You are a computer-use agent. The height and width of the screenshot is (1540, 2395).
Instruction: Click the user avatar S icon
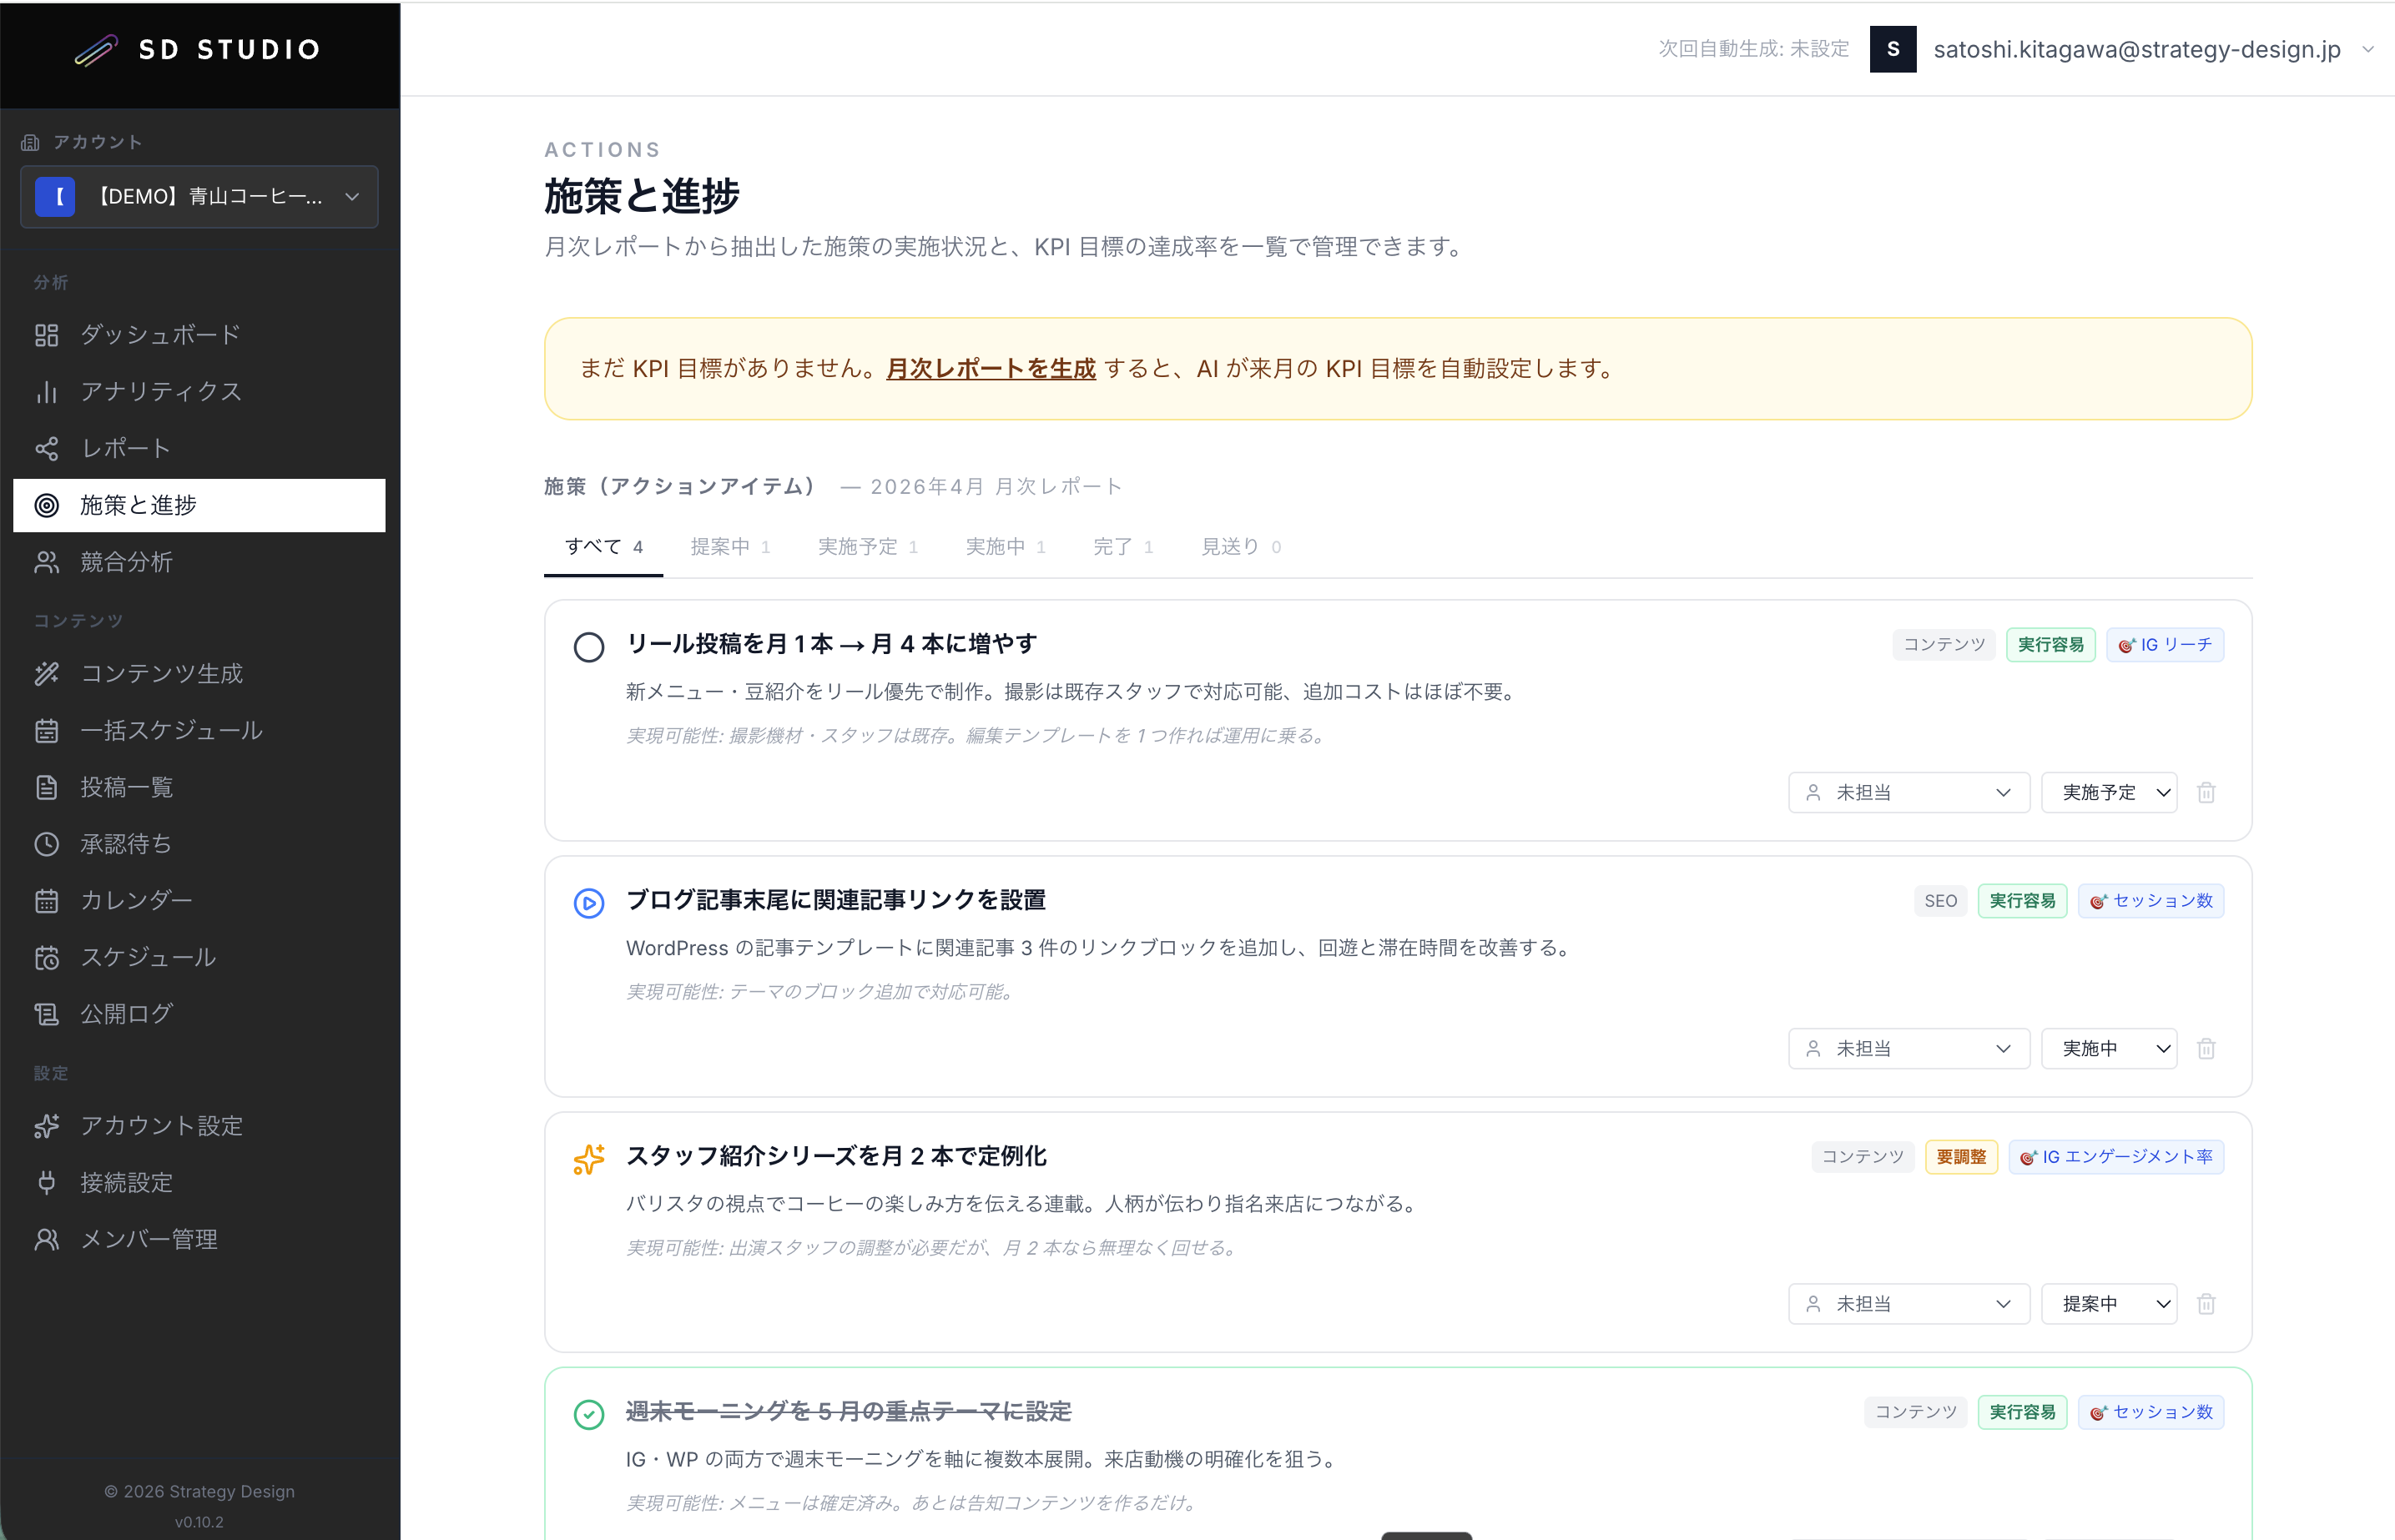pos(1893,49)
